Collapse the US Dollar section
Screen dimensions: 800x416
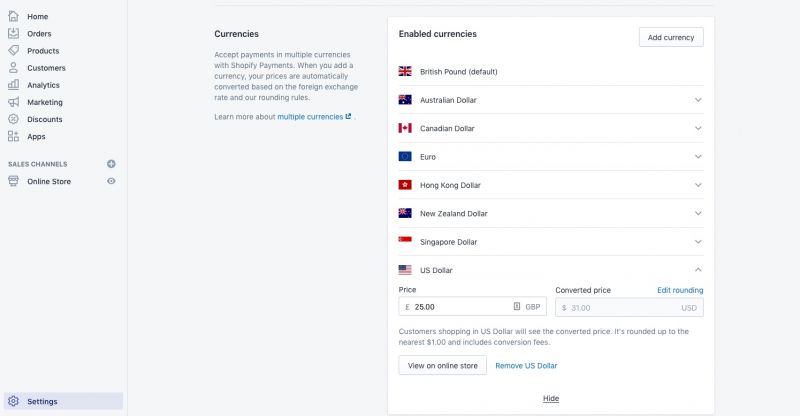[698, 270]
